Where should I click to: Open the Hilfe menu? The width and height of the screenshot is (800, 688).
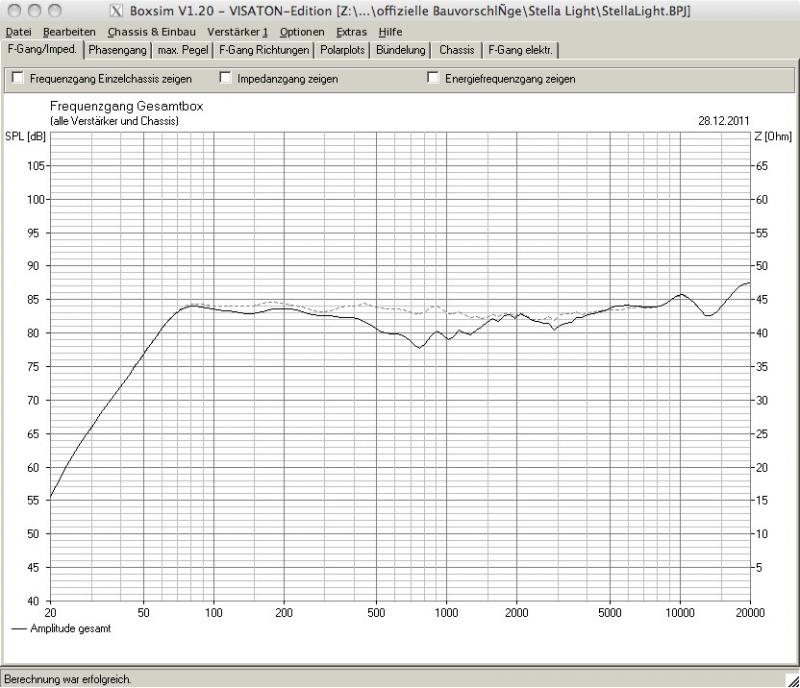[x=390, y=32]
